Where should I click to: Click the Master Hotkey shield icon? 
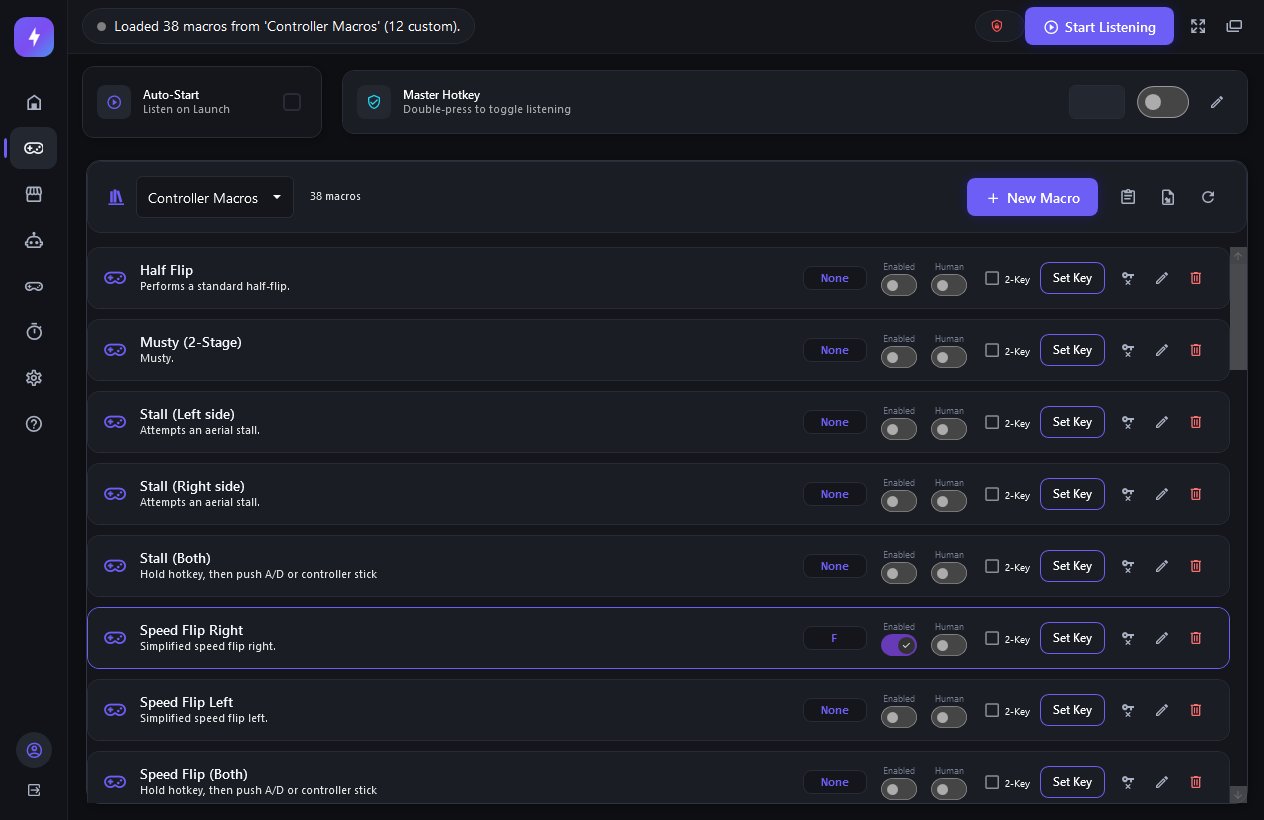point(374,102)
